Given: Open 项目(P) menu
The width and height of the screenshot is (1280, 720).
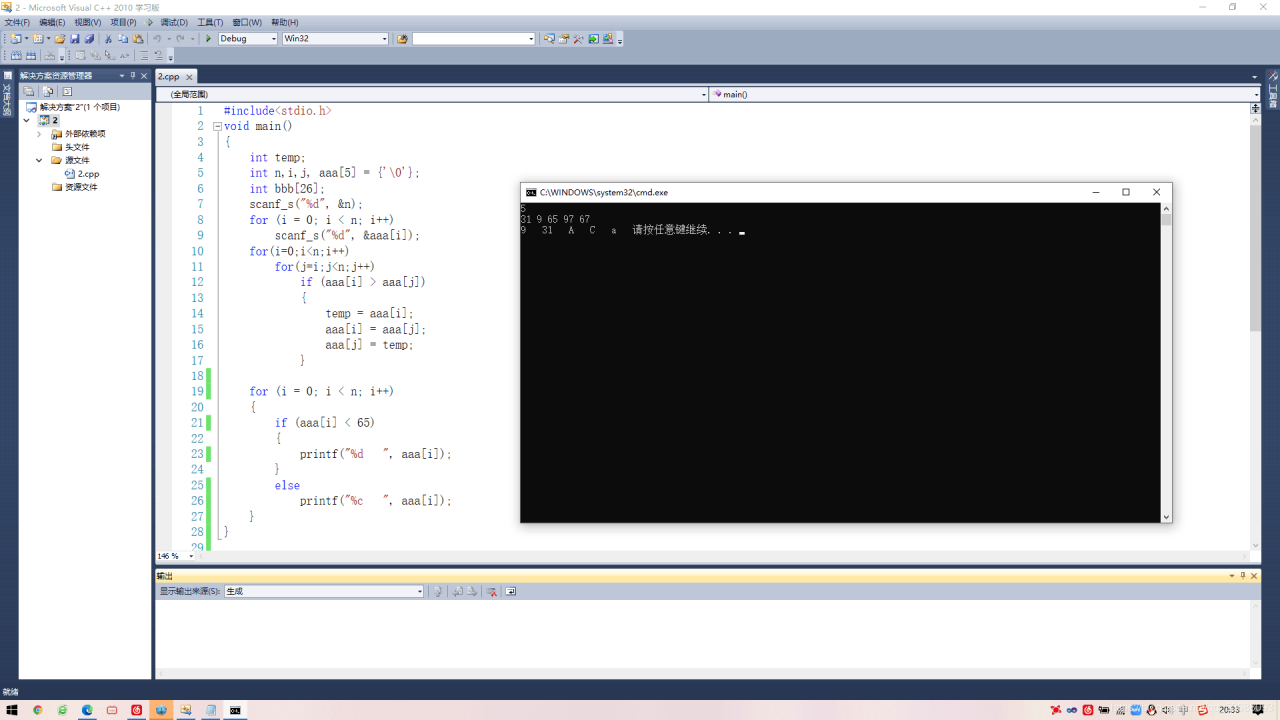Looking at the screenshot, I should 123,22.
